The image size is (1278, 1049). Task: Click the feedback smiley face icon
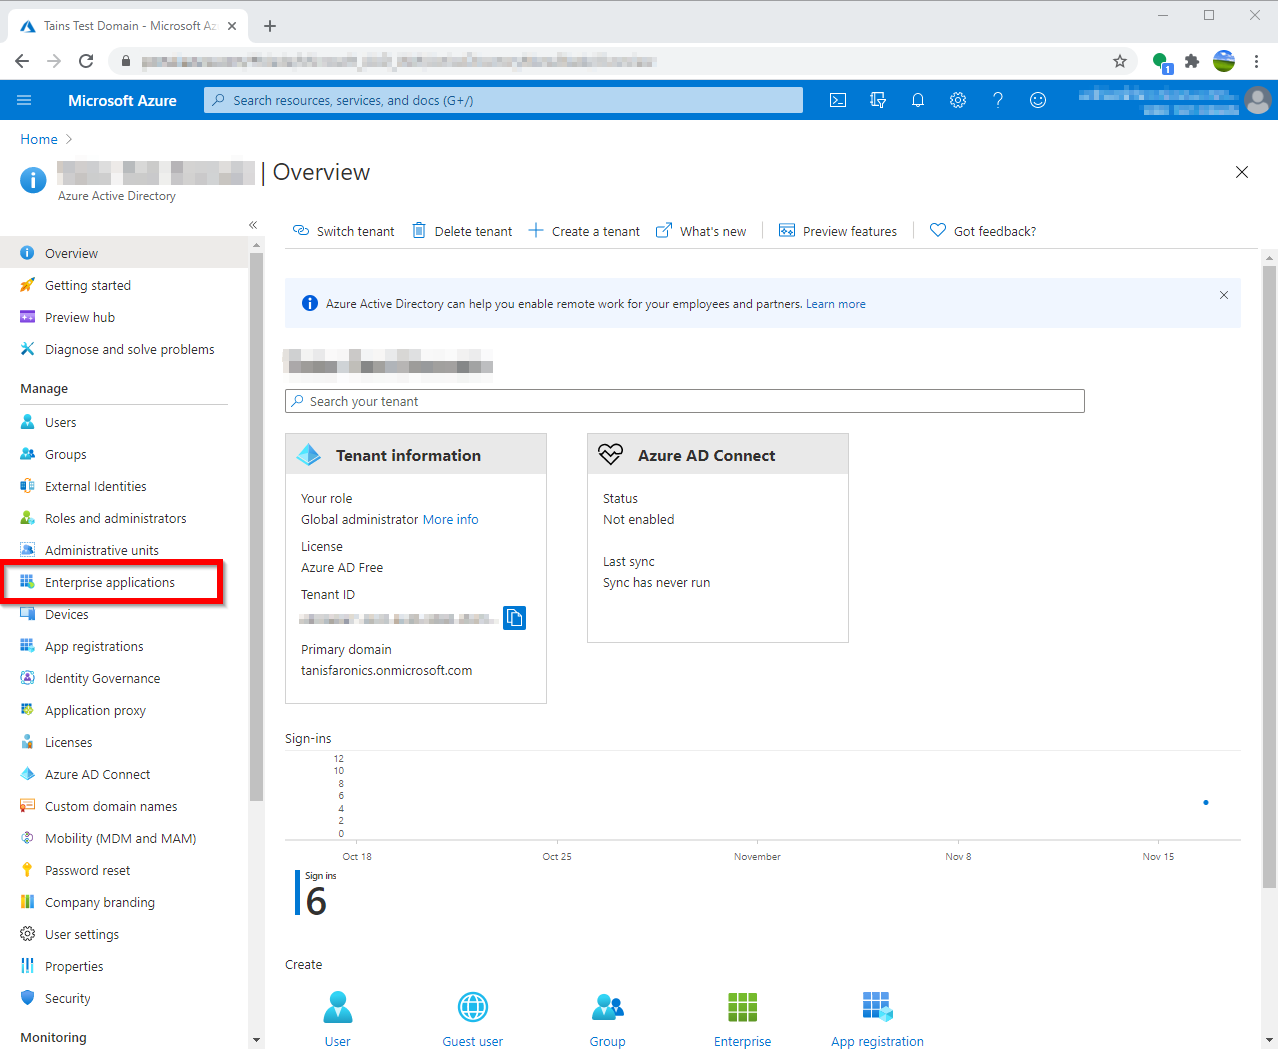(1038, 100)
